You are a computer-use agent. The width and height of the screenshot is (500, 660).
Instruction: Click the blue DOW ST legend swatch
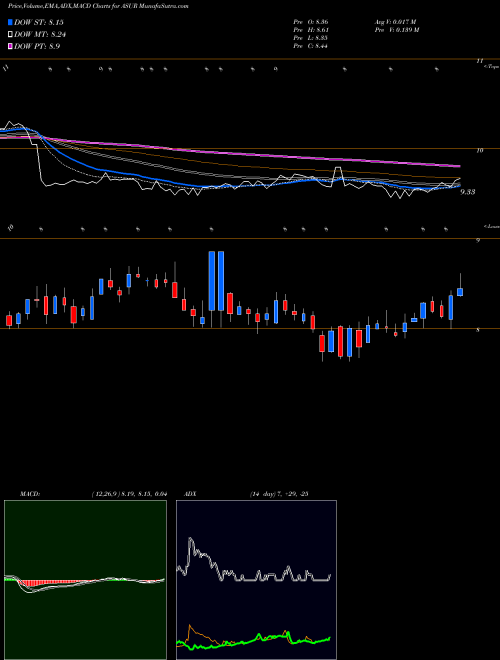click(x=10, y=22)
